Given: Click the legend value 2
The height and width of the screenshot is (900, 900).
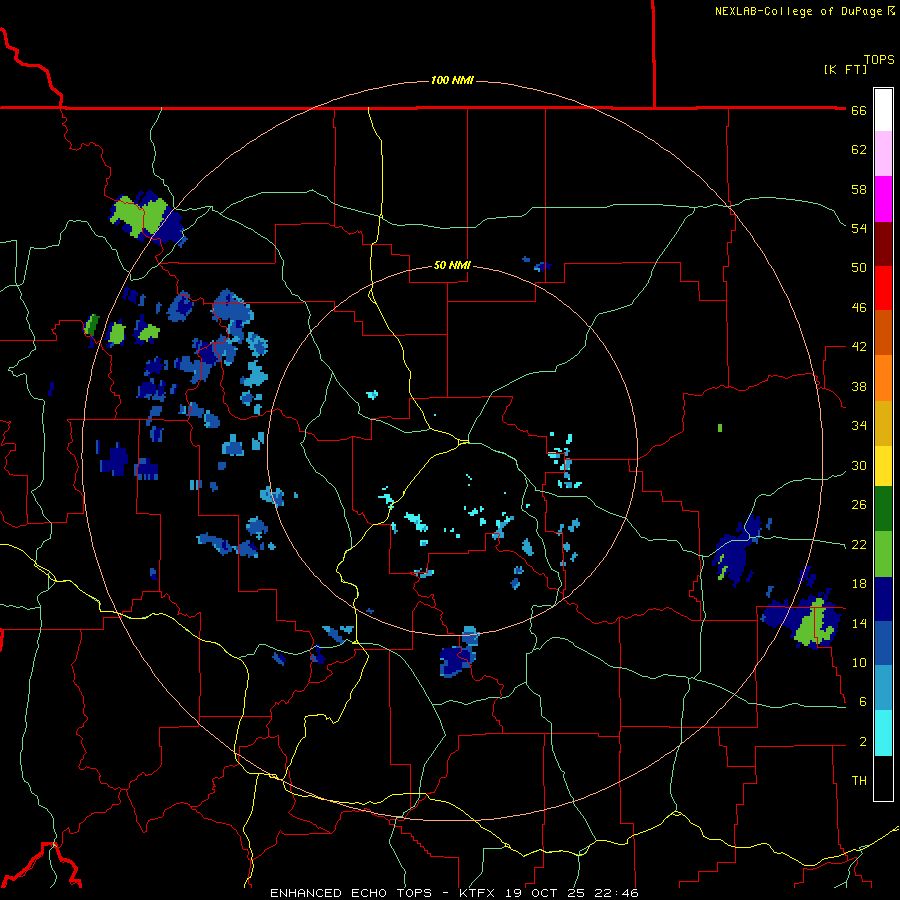Looking at the screenshot, I should click(862, 742).
